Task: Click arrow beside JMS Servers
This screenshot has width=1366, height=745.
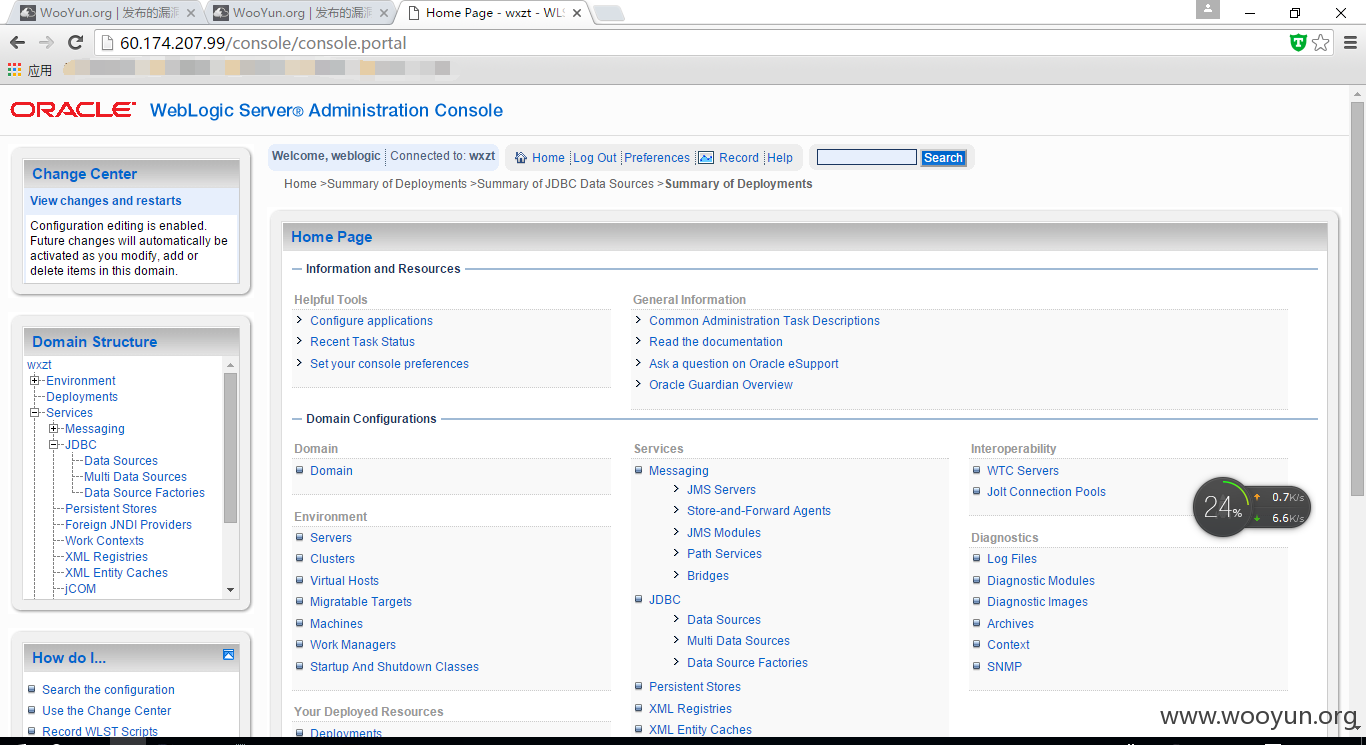Action: pyautogui.click(x=677, y=489)
